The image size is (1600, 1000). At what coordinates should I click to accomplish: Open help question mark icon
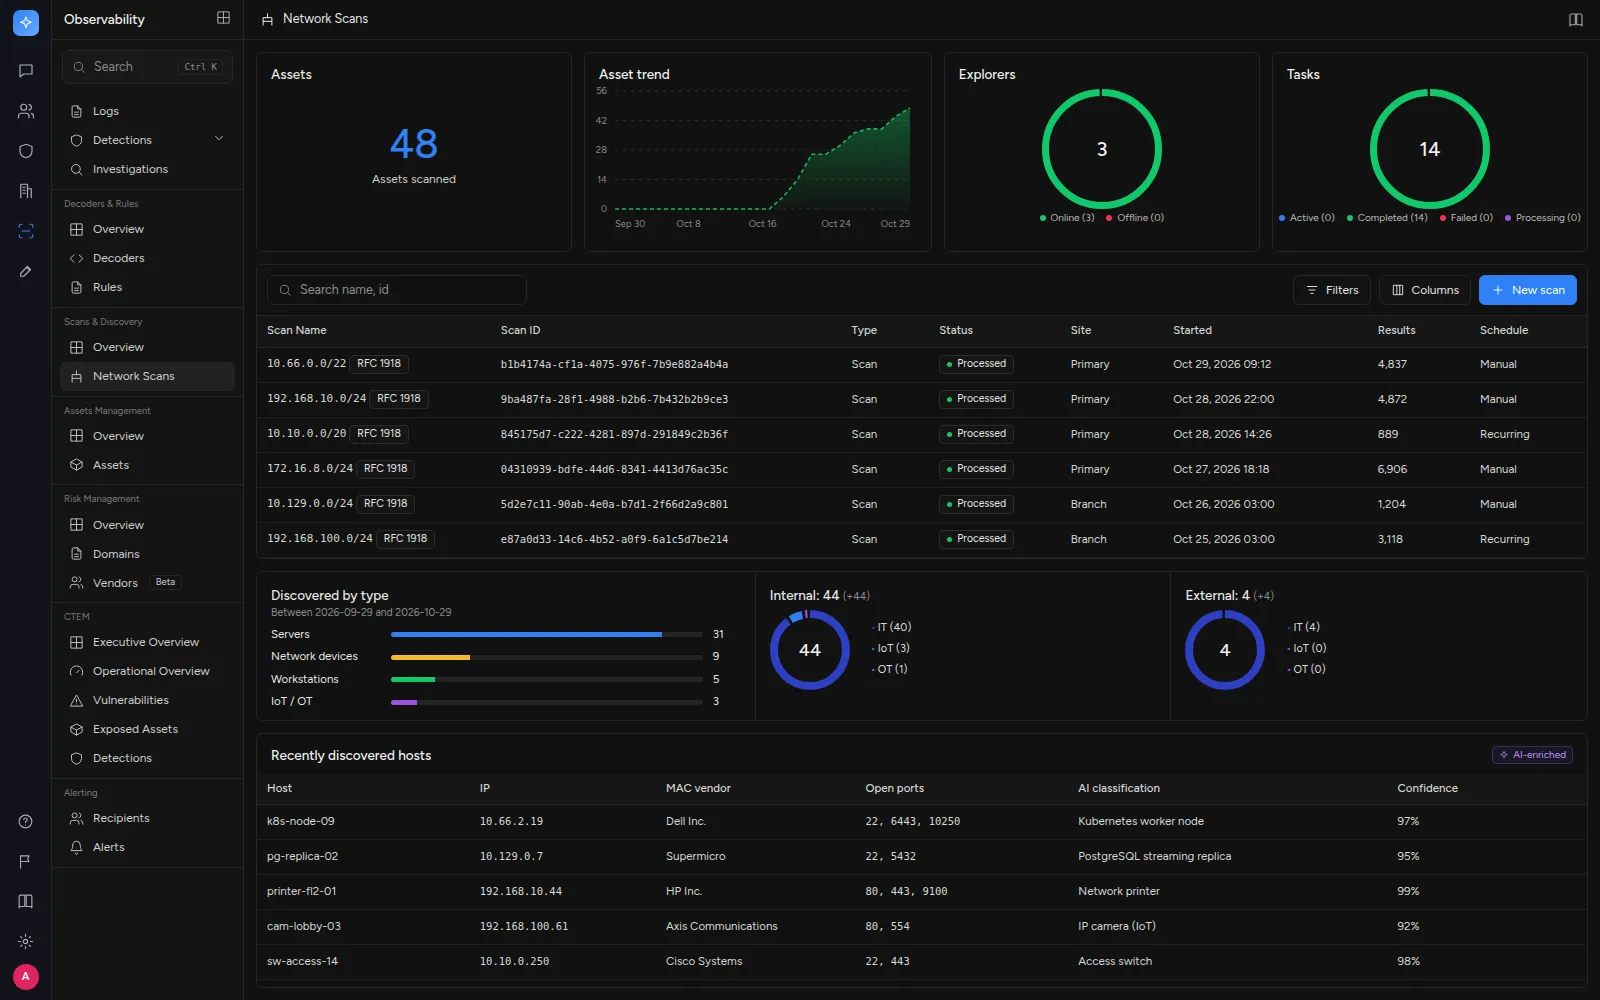point(26,822)
